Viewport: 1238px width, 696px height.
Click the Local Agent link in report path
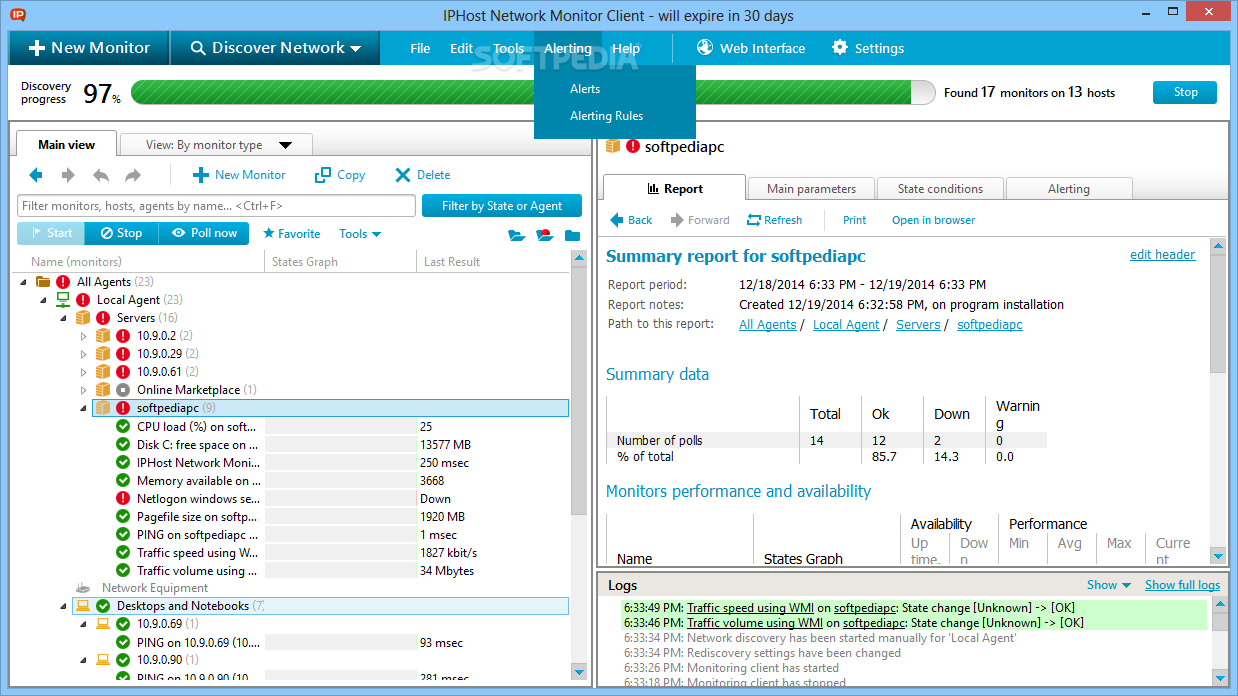coord(846,325)
